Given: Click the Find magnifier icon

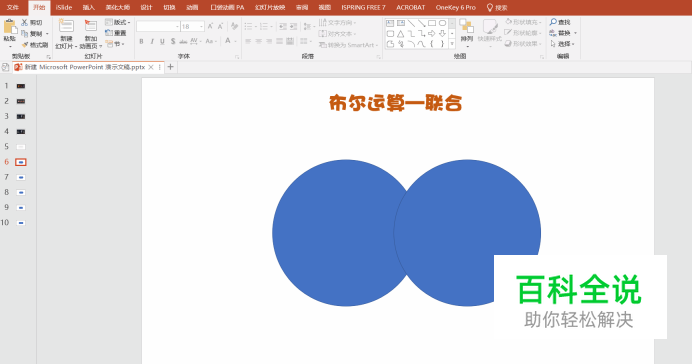Looking at the screenshot, I should tap(553, 22).
